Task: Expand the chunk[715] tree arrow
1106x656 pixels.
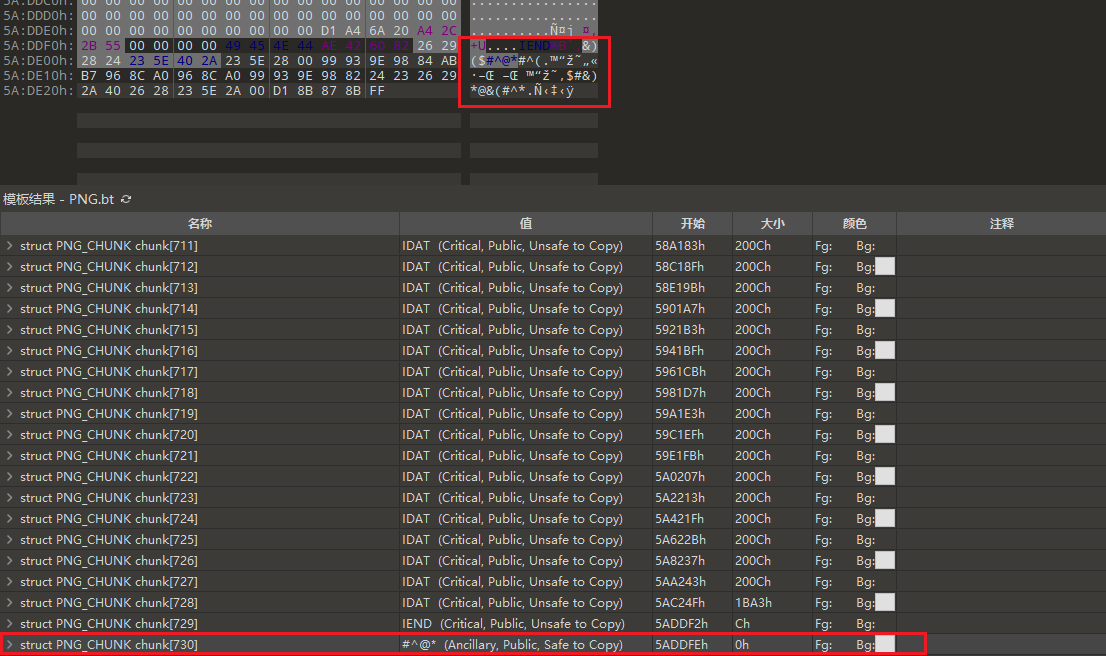Action: (10, 330)
